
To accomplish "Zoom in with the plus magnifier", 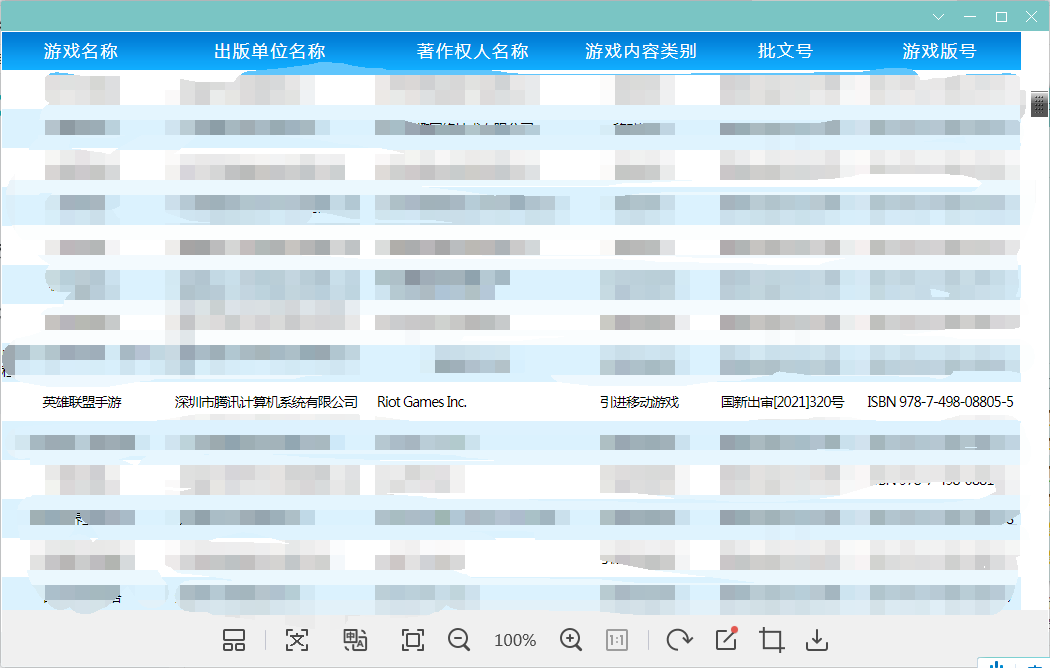I will click(x=571, y=641).
